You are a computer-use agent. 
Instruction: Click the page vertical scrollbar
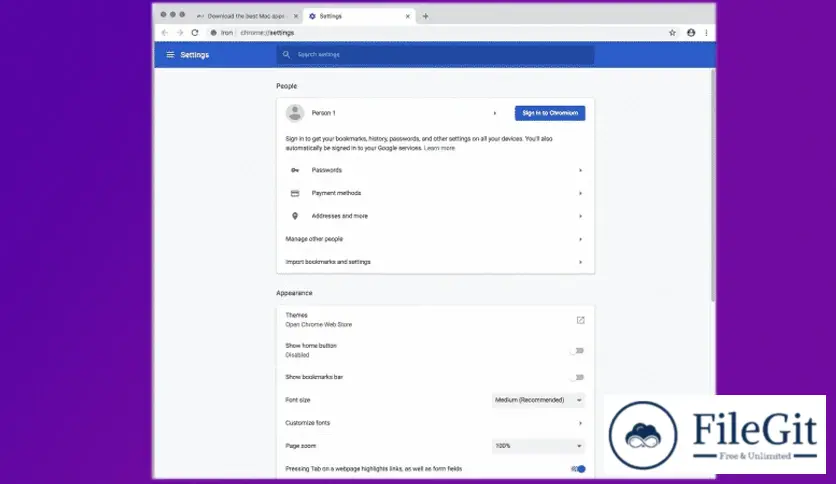click(713, 187)
